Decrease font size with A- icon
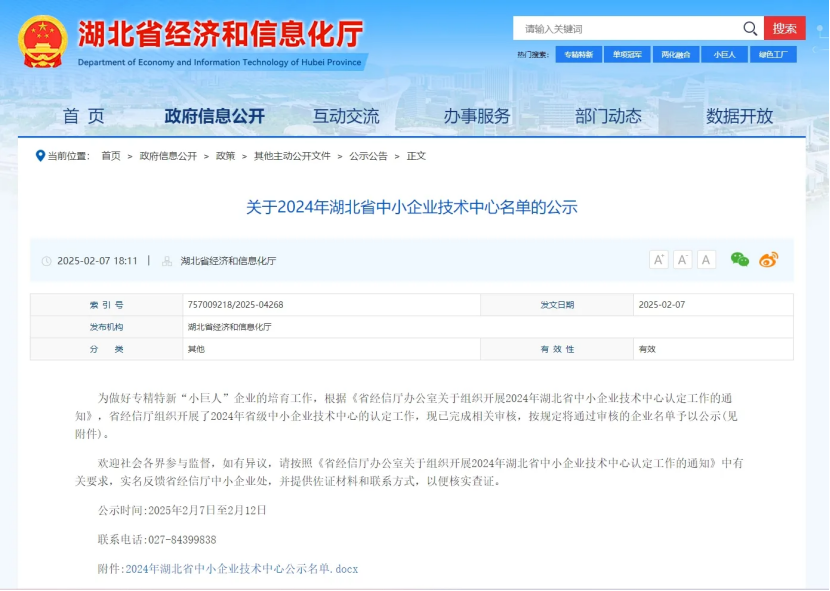Viewport: 830px width, 591px height. coord(682,259)
